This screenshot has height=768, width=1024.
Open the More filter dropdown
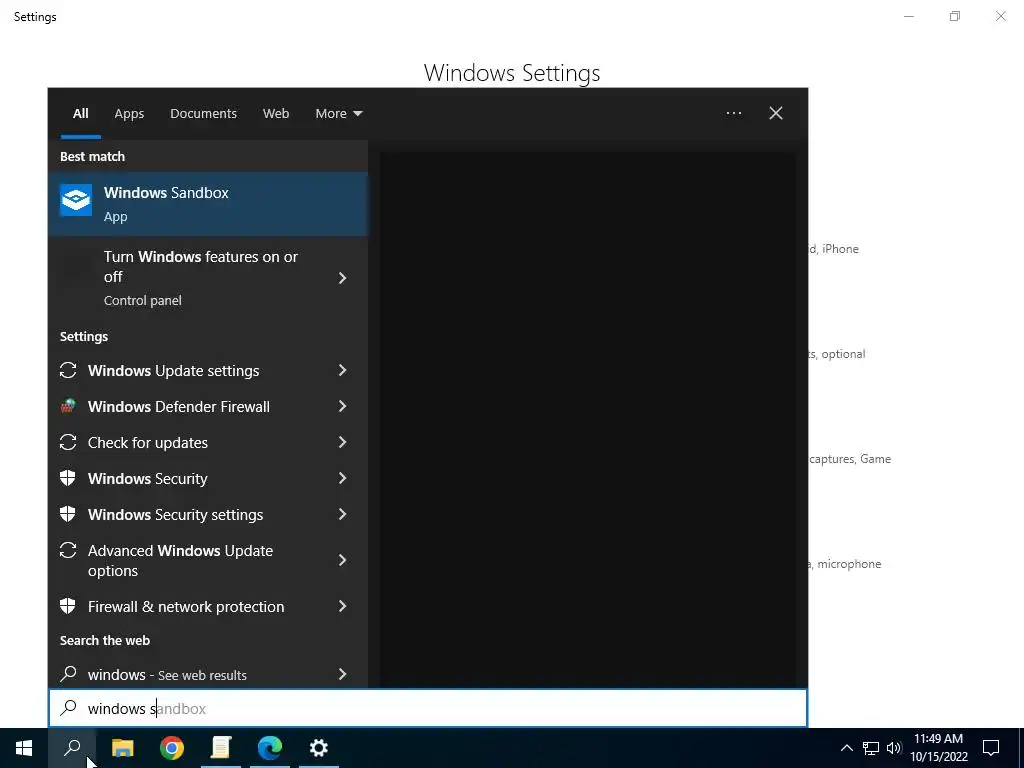338,113
